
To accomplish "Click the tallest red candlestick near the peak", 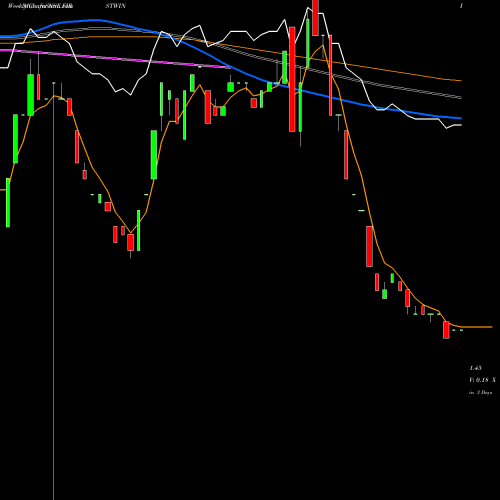I will (292, 79).
